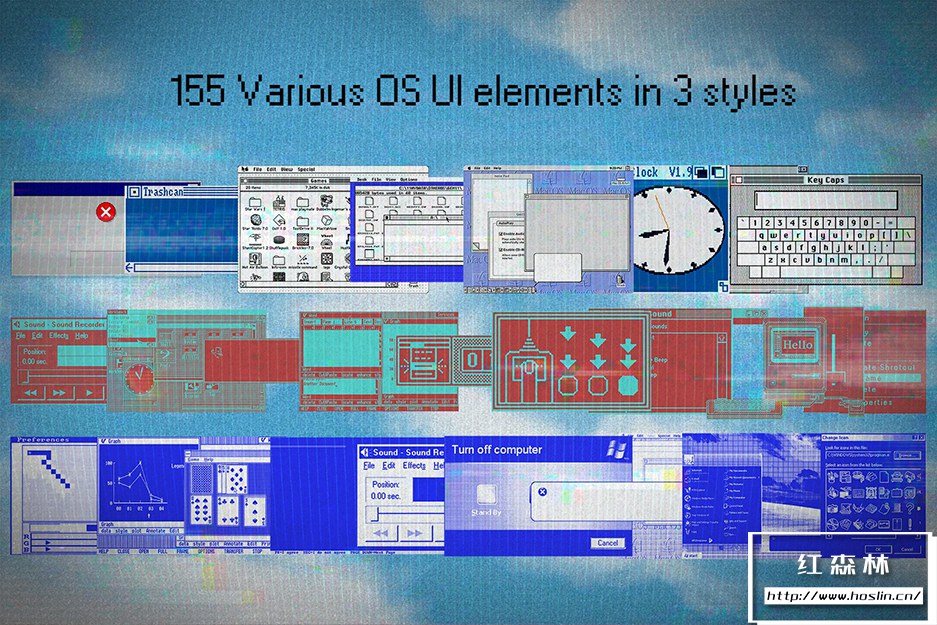
Task: Click the round X icon on the balloon tip
Action: click(x=543, y=491)
